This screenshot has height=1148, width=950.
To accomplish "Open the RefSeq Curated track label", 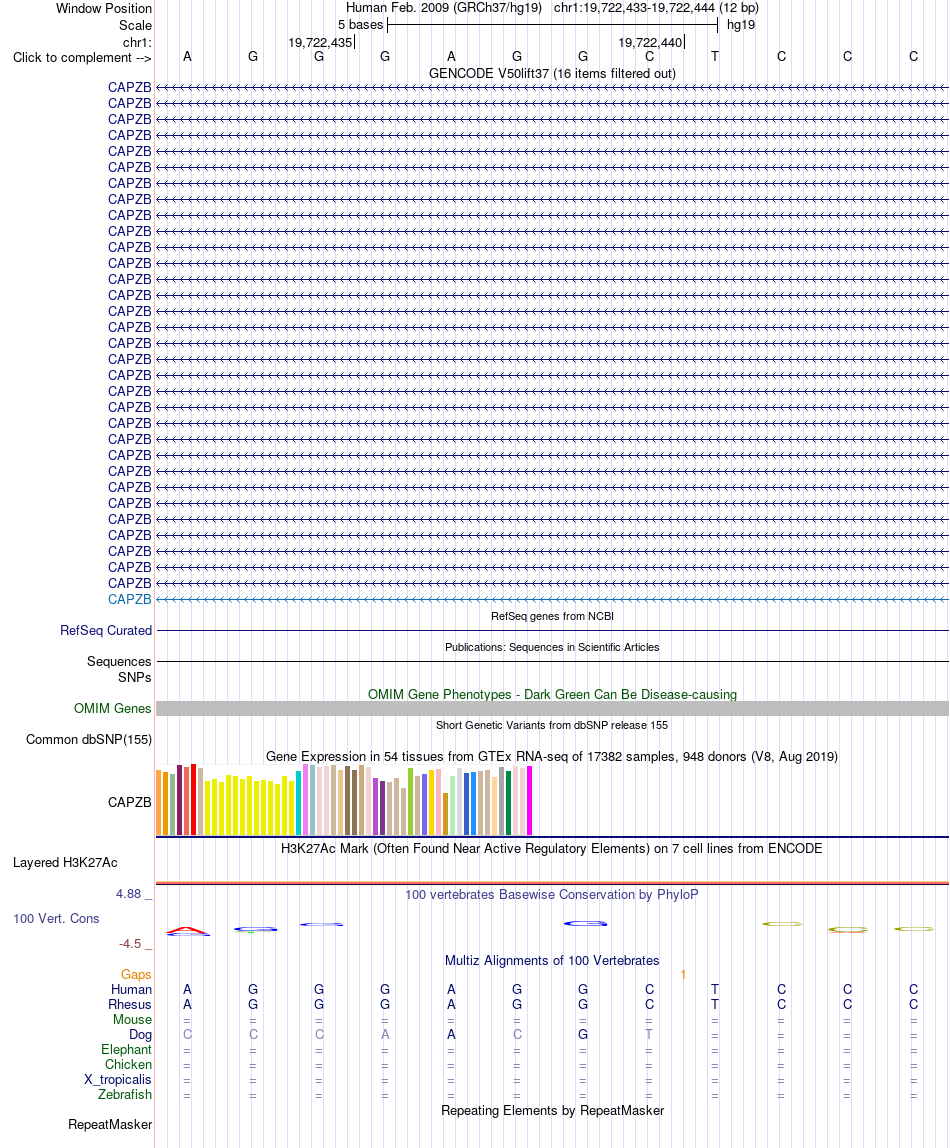I will 106,630.
